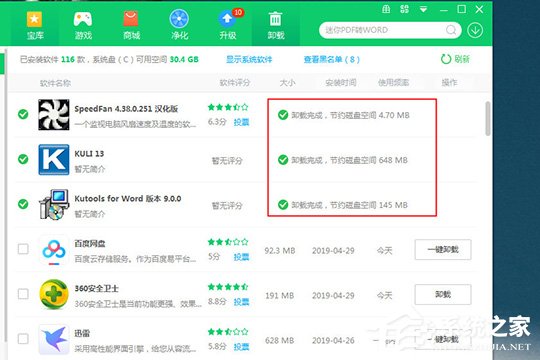Click 投票 link in 迅雷 row
The width and height of the screenshot is (540, 360).
[241, 347]
